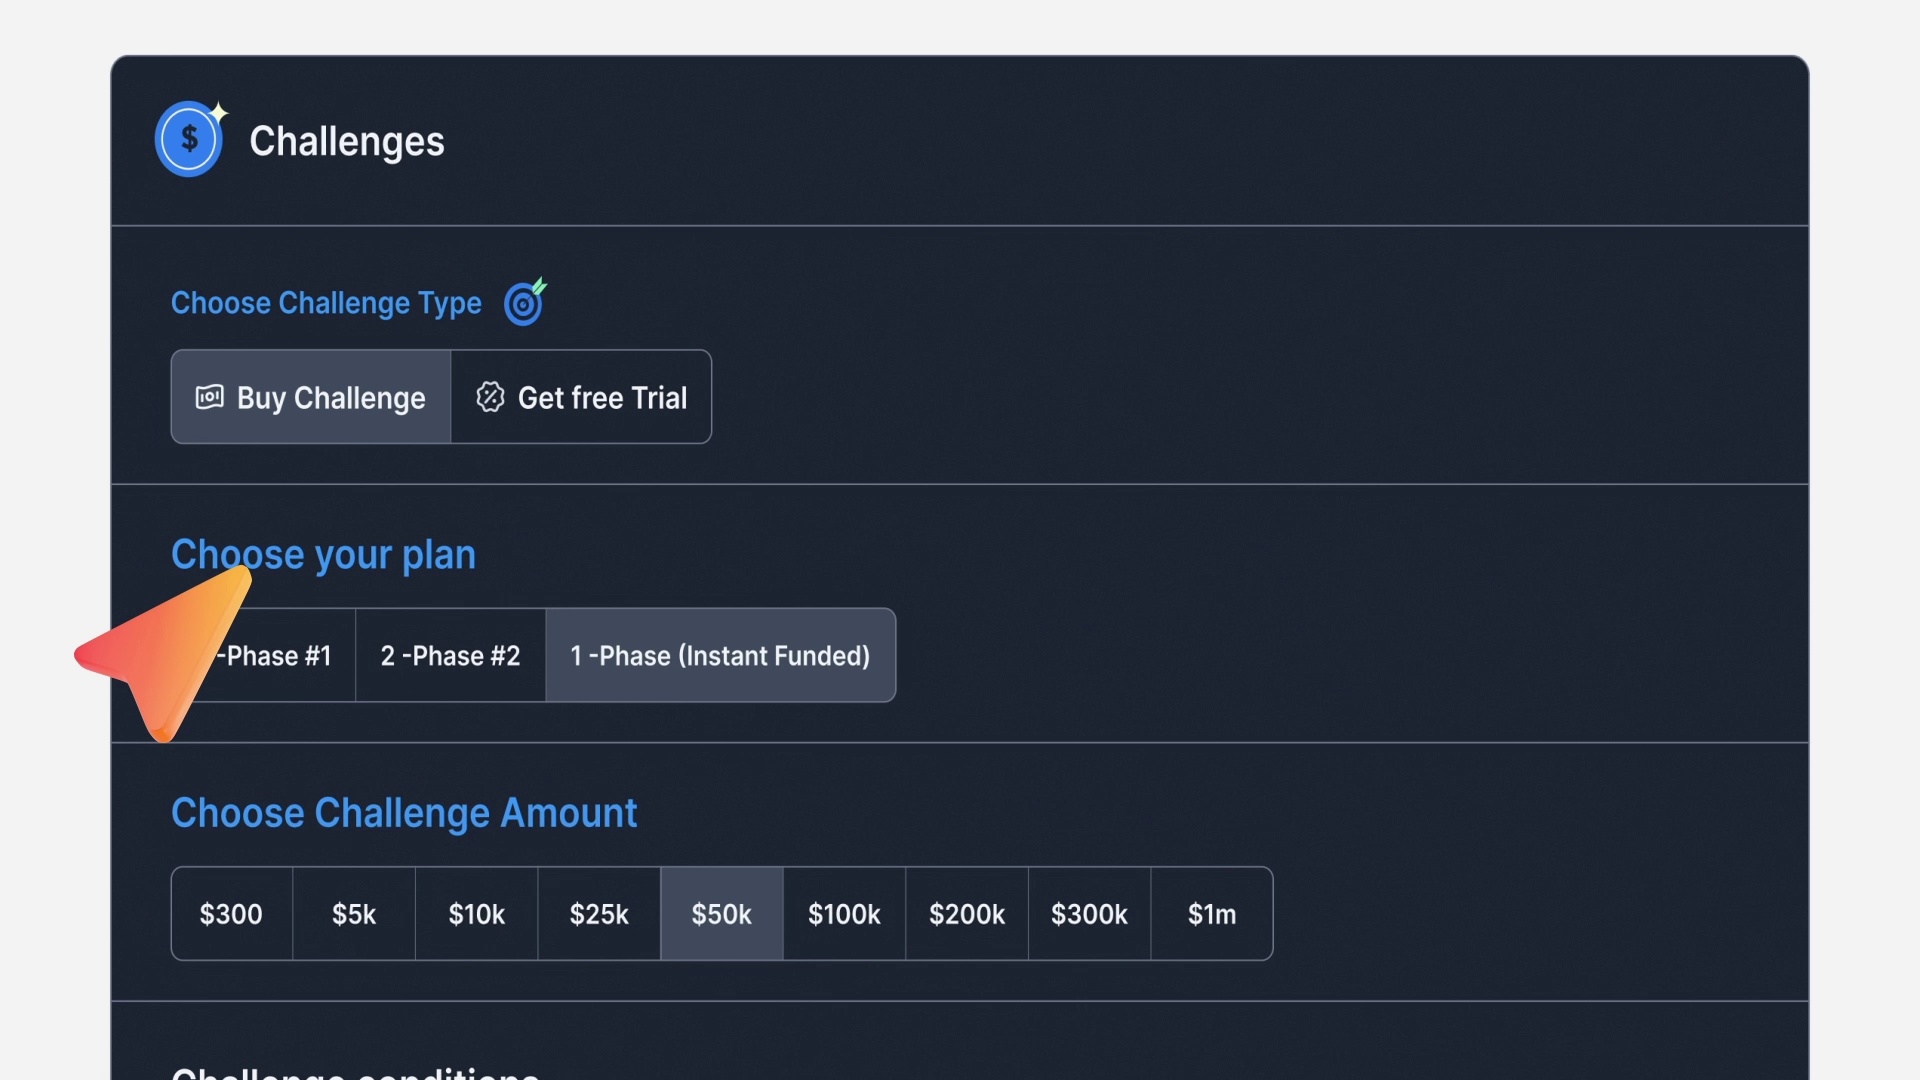
Task: Pick the $10k challenge amount
Action: point(476,914)
